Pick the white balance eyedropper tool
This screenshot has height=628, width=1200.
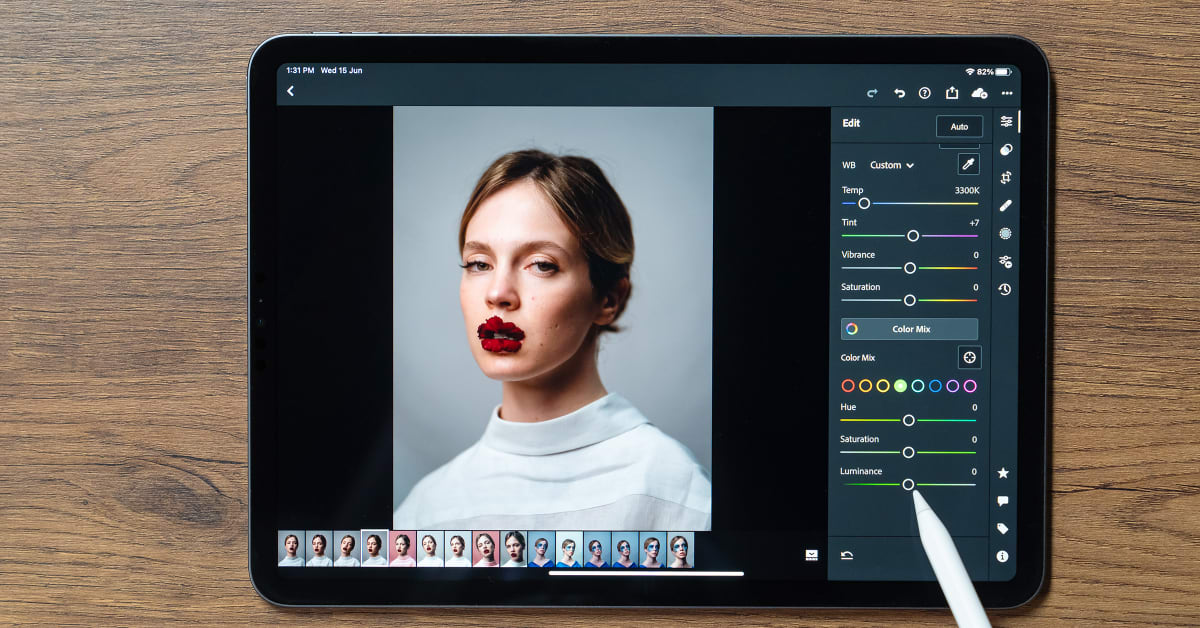click(x=968, y=165)
